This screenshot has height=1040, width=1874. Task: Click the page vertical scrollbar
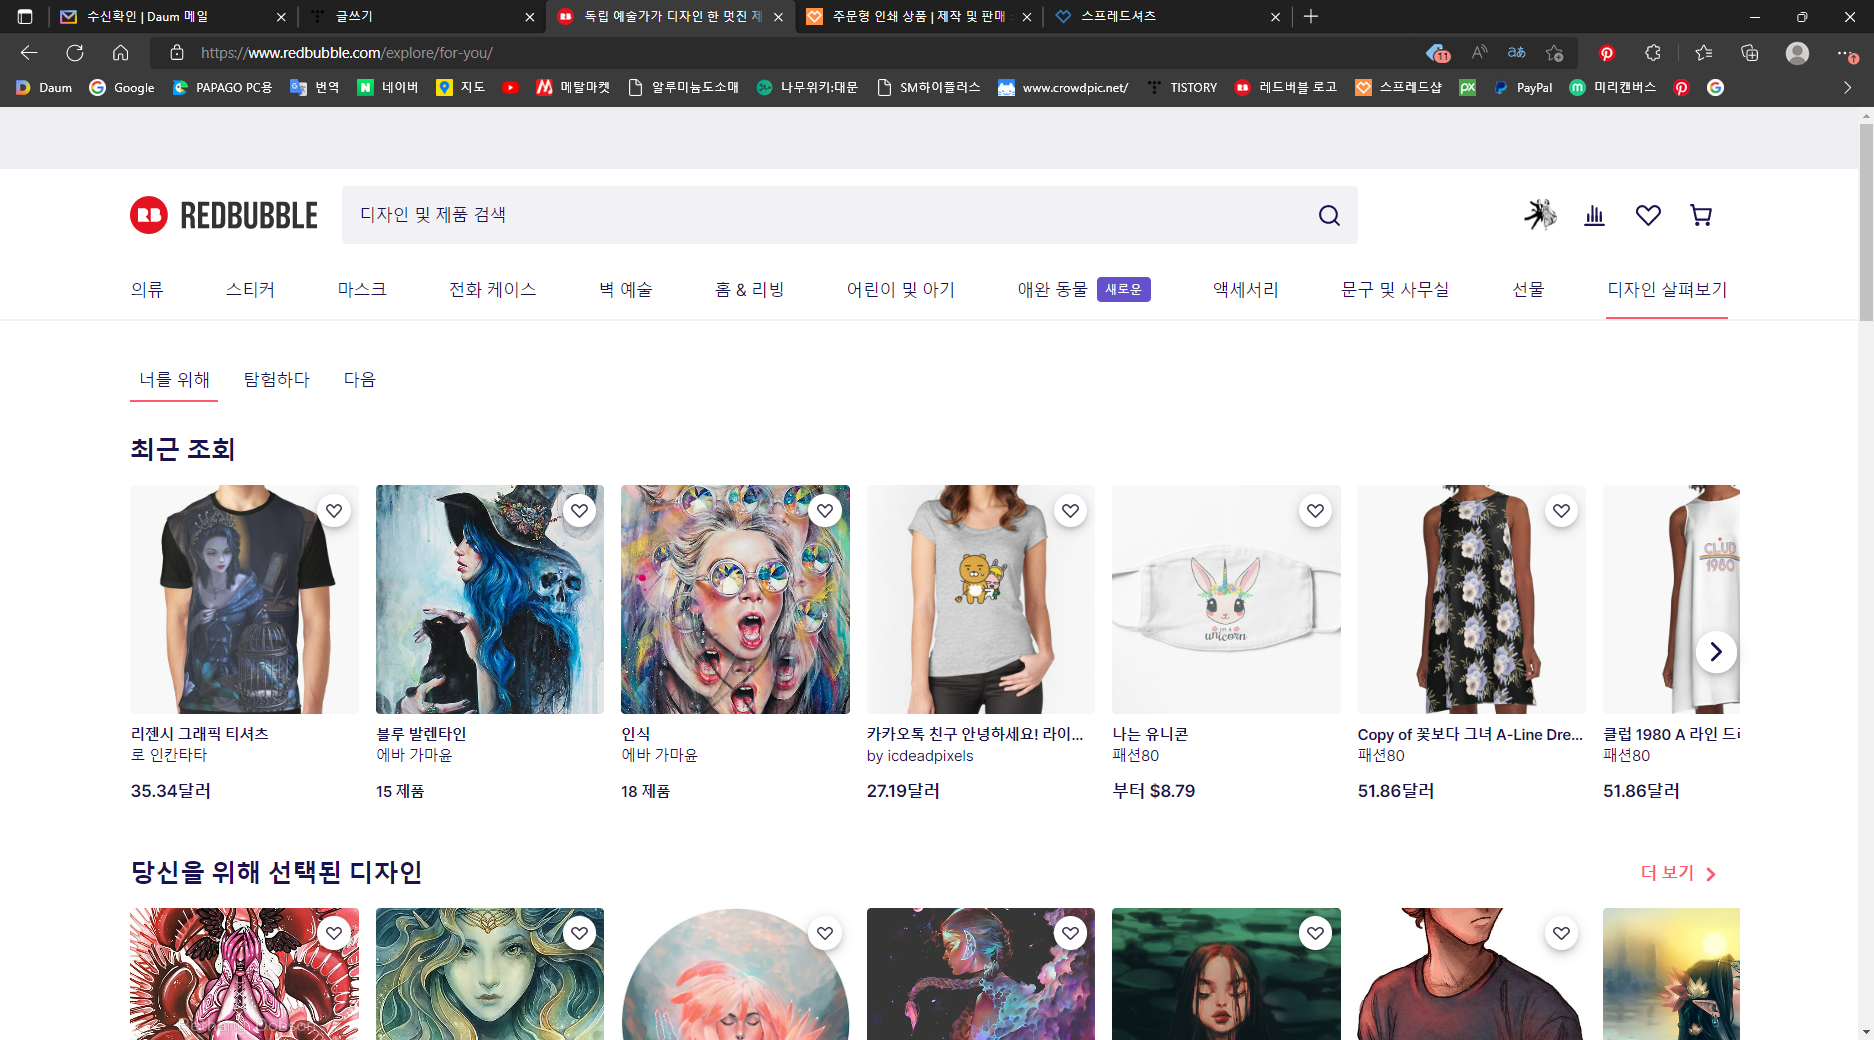pos(1866,220)
